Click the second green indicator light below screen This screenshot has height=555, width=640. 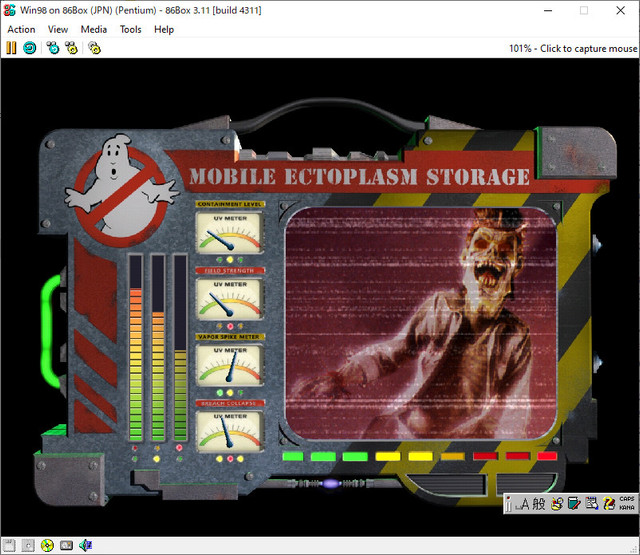coord(323,456)
